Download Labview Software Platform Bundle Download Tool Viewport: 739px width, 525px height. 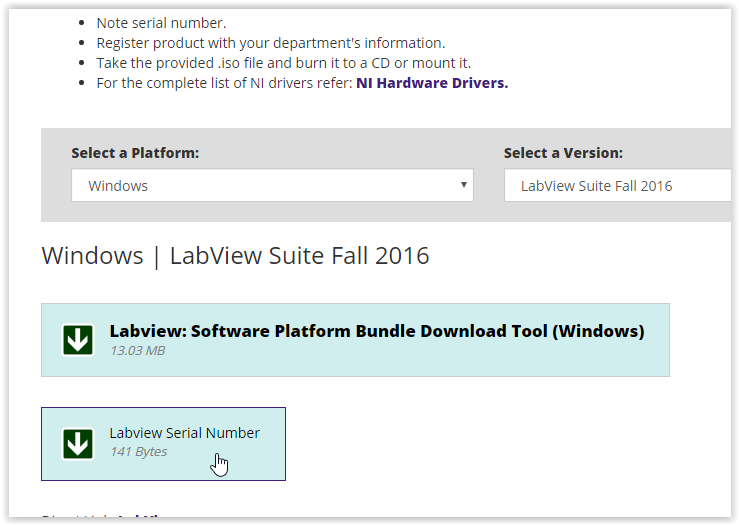pos(355,340)
